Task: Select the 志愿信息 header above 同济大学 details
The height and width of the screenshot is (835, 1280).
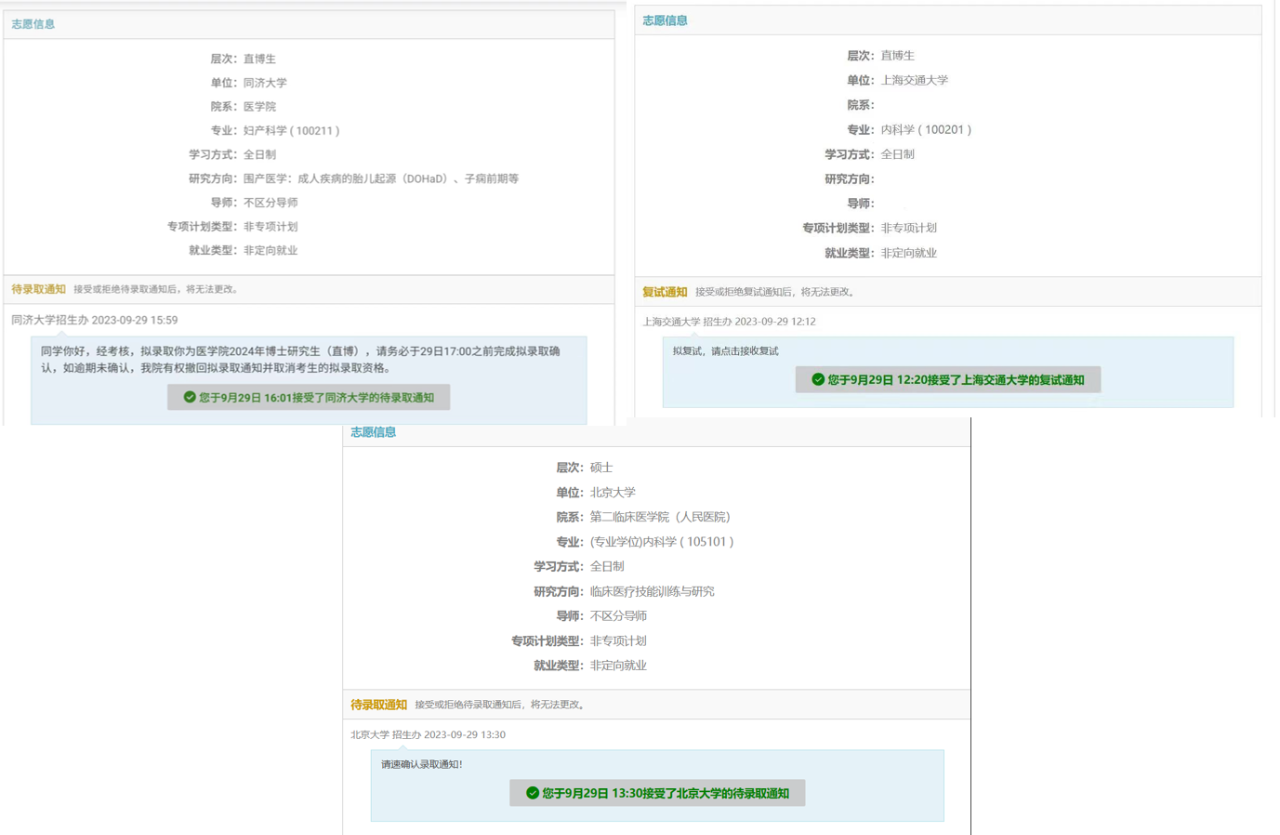Action: [x=33, y=24]
